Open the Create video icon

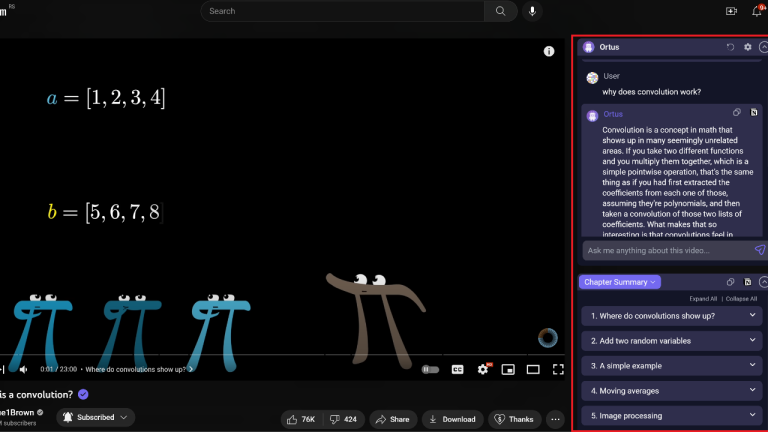point(731,11)
